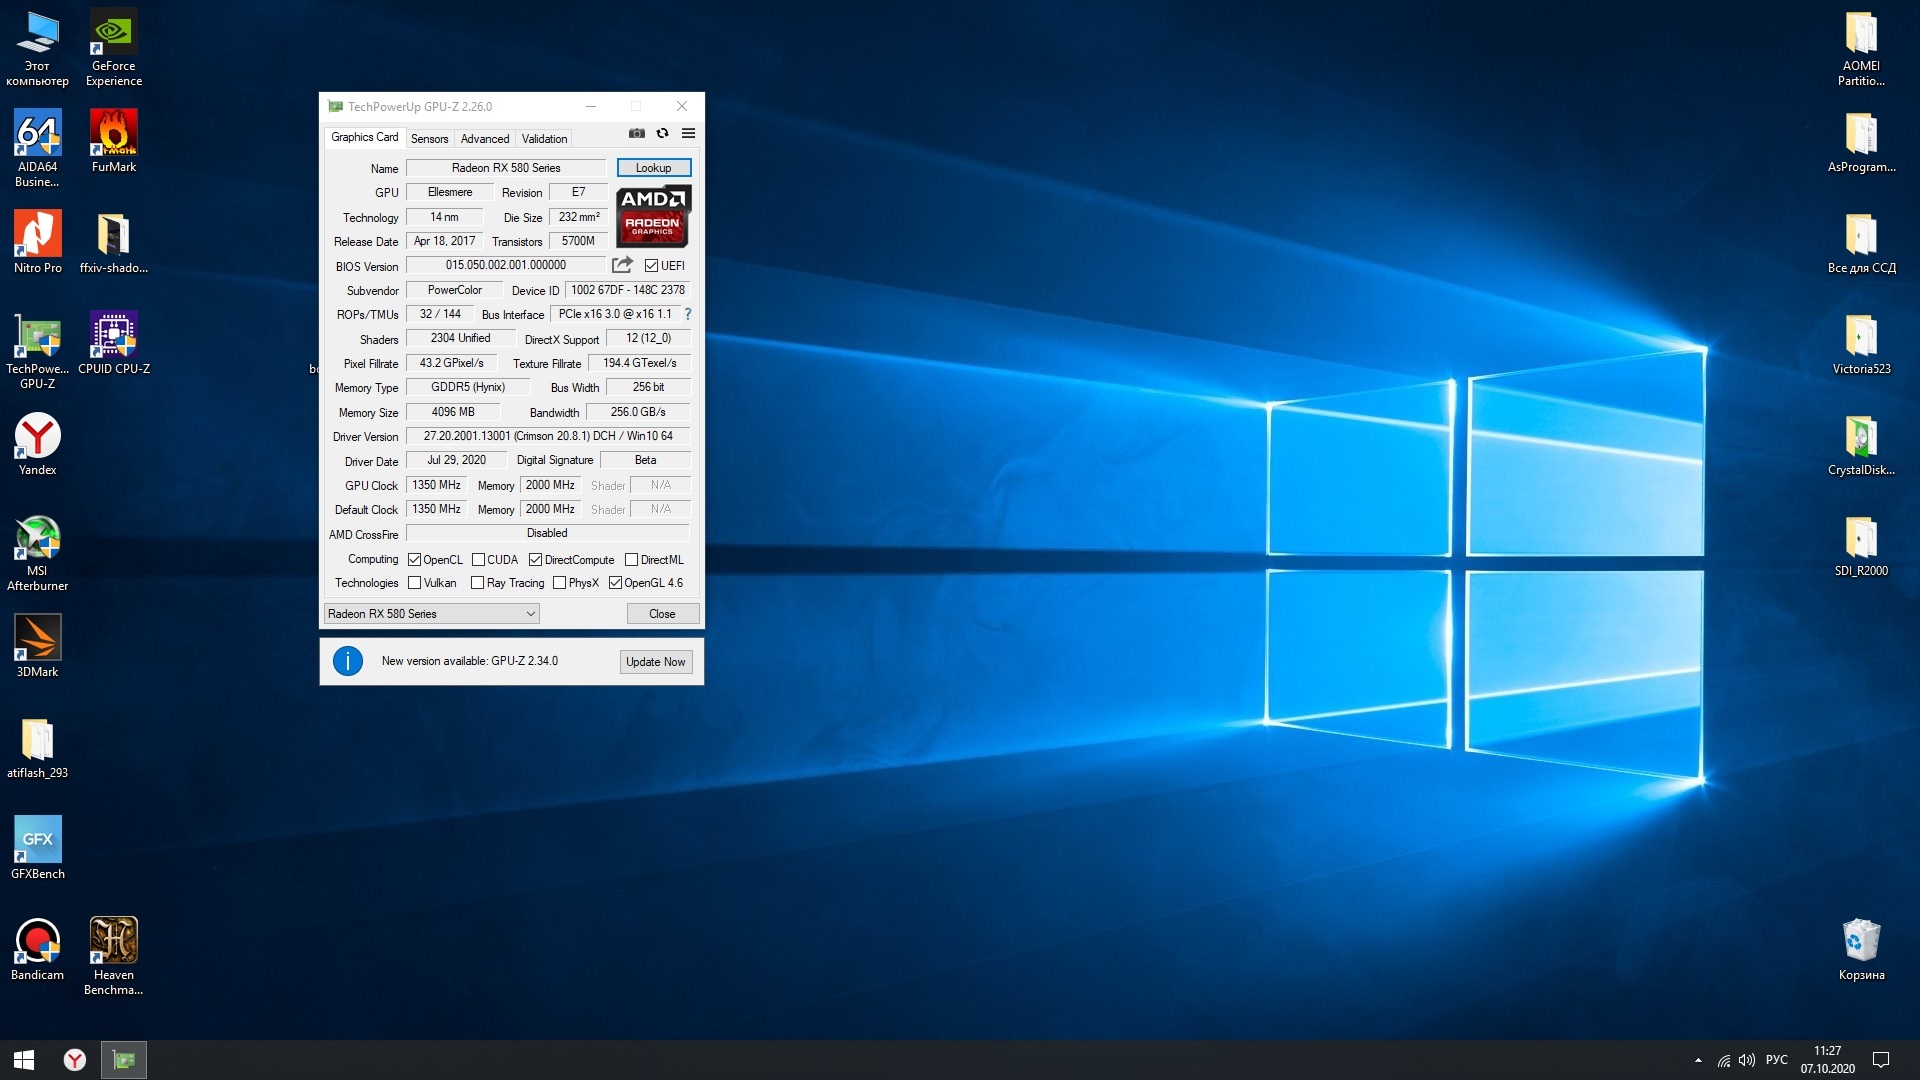Select the CPUID CPU-Z desktop icon
This screenshot has width=1920, height=1080.
point(113,343)
